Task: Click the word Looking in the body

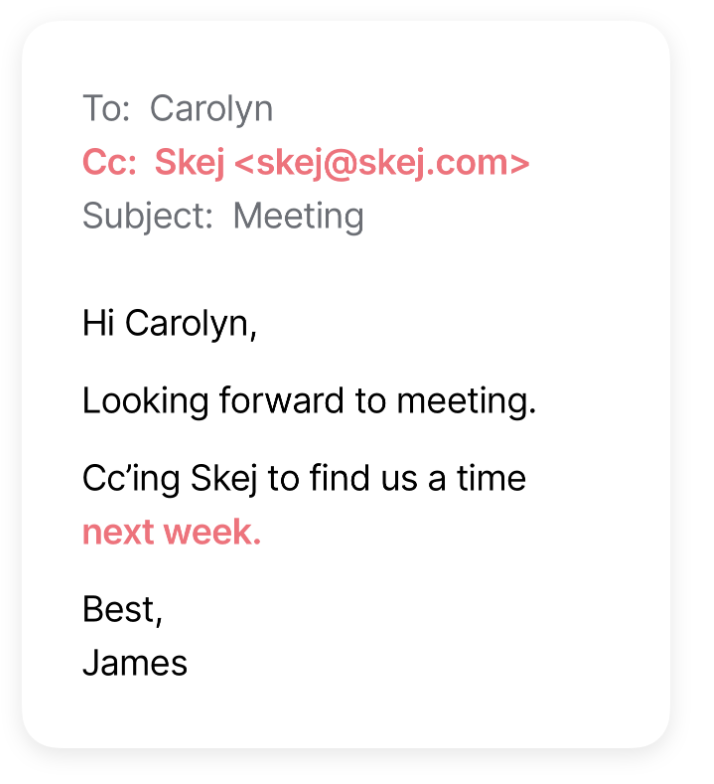Action: [x=146, y=402]
